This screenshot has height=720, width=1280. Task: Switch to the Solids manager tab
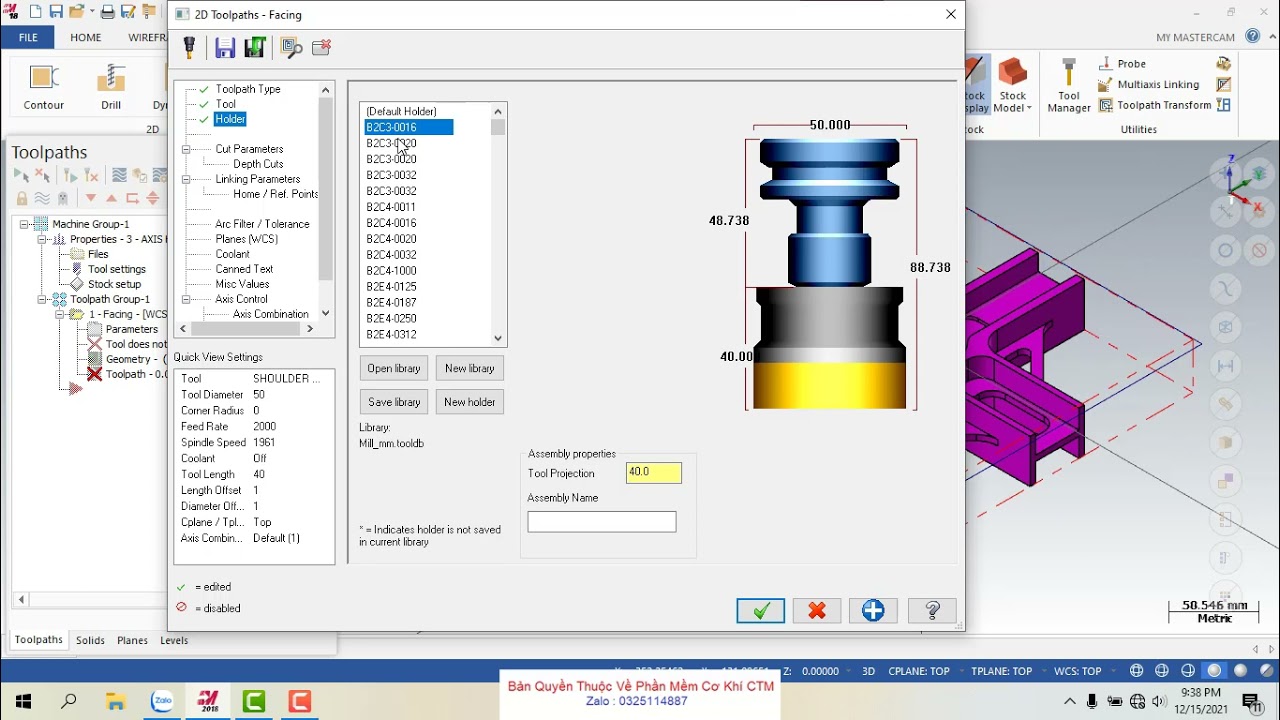(x=90, y=640)
